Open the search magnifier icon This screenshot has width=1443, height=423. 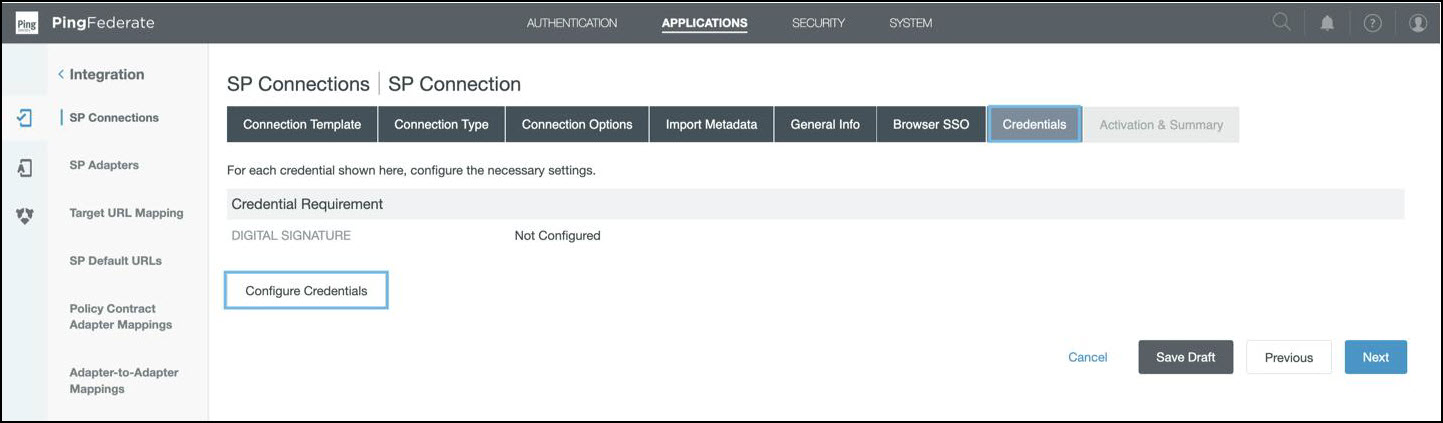coord(1281,23)
